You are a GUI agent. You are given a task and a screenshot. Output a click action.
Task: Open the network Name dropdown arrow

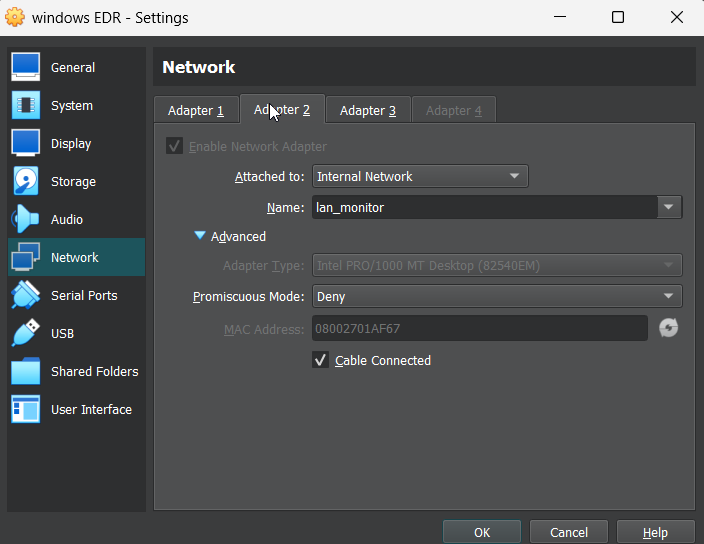[x=669, y=207]
